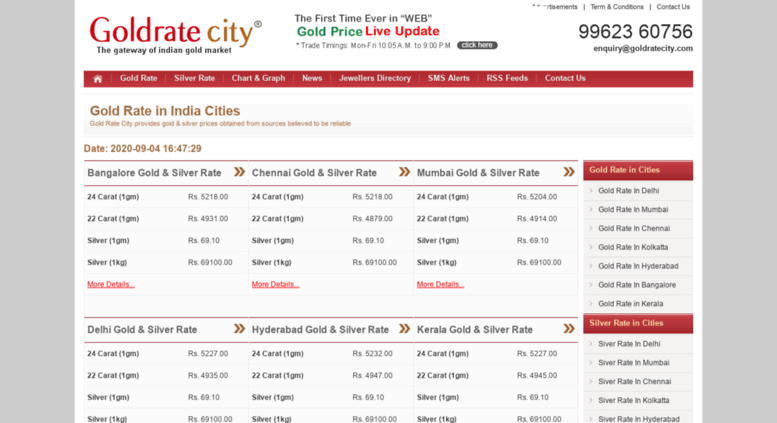The image size is (777, 423).
Task: Click phone number 99623 60756
Action: coord(635,32)
